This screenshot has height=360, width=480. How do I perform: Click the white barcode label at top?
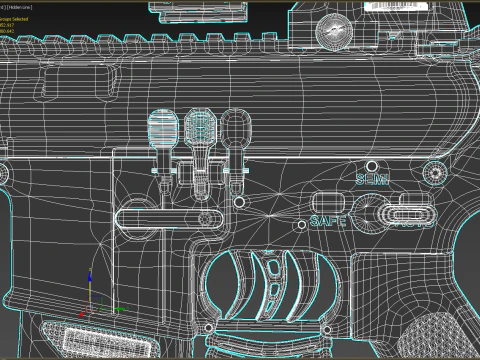[396, 7]
